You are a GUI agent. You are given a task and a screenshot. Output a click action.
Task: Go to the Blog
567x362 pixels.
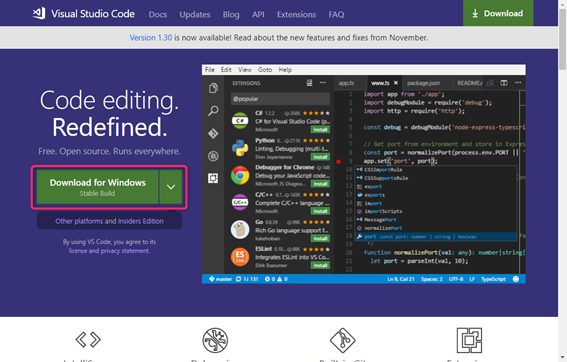(x=231, y=14)
